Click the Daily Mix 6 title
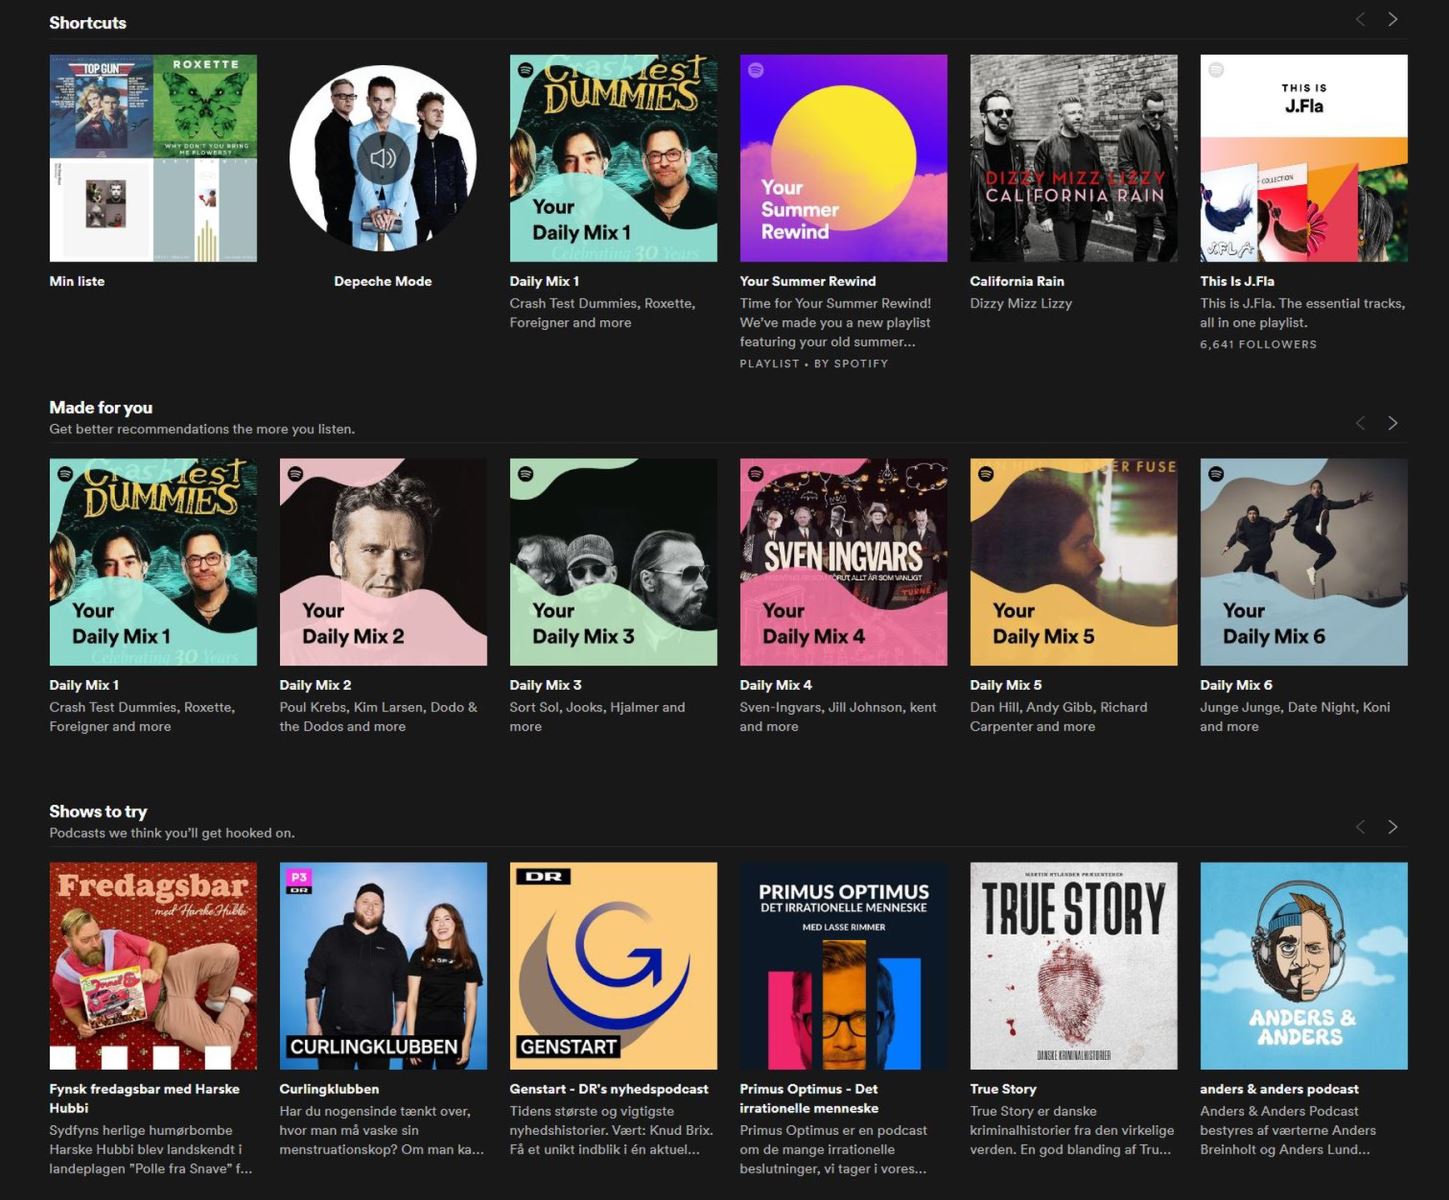Viewport: 1449px width, 1200px height. click(x=1236, y=685)
